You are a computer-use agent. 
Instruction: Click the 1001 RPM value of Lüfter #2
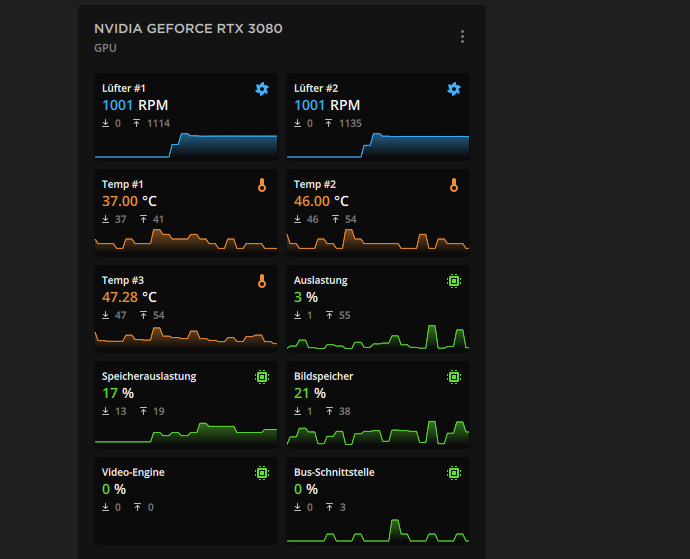click(327, 105)
